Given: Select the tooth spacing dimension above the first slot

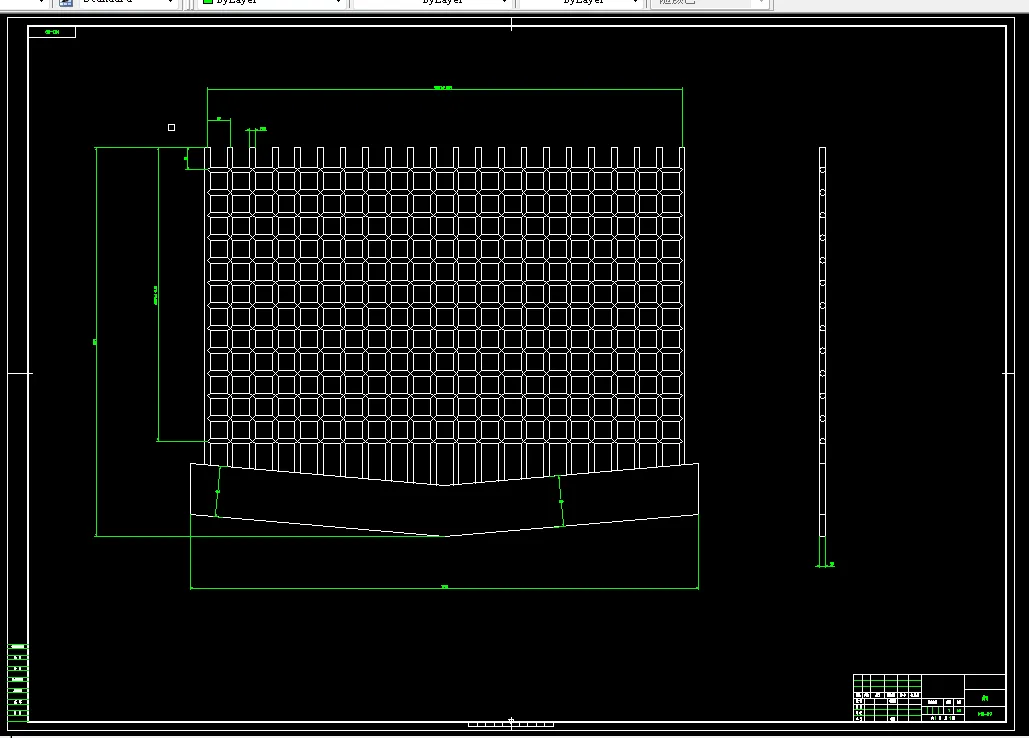Looking at the screenshot, I should click(219, 119).
